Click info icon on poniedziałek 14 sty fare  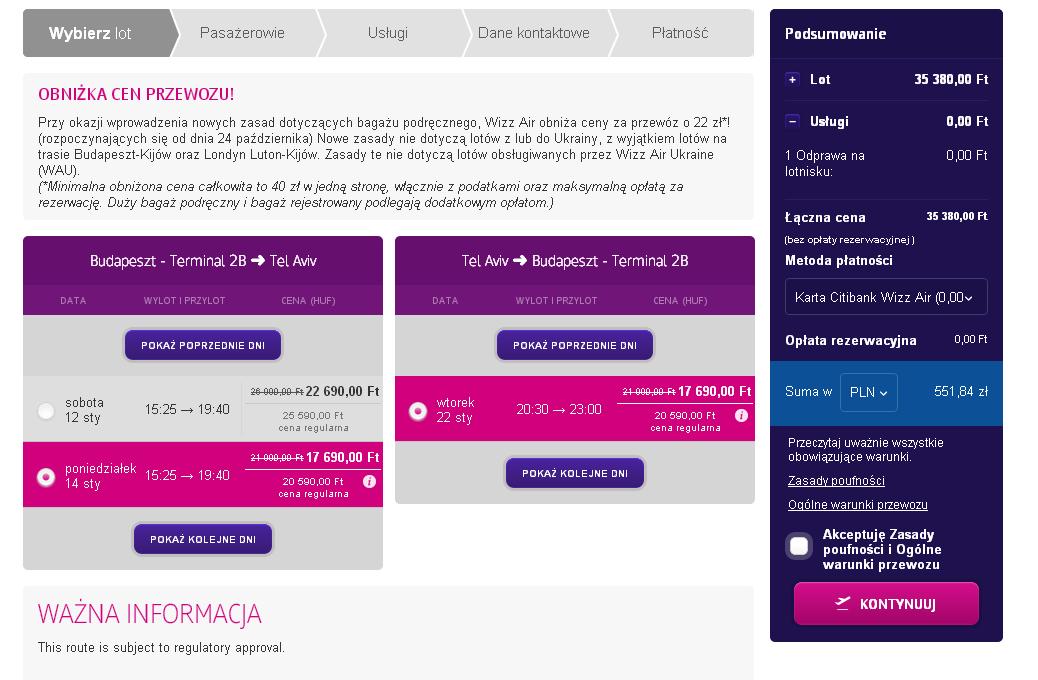click(x=369, y=481)
